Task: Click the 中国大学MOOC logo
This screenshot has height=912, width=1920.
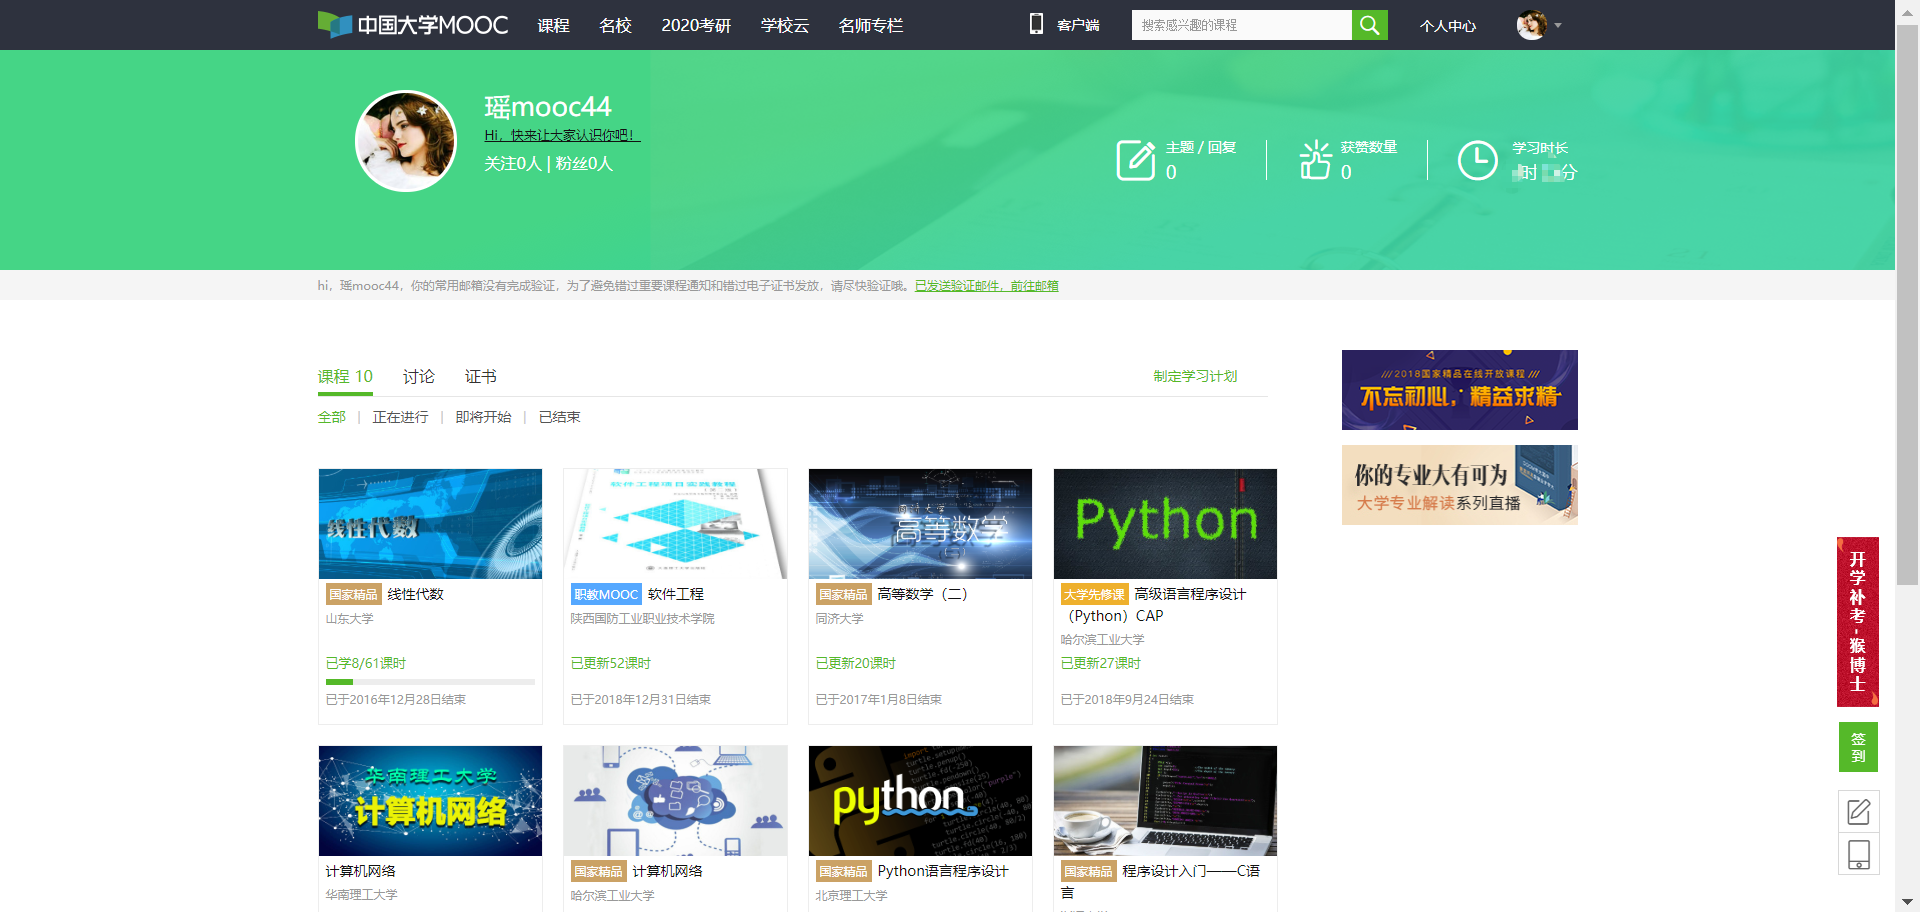Action: click(x=413, y=25)
